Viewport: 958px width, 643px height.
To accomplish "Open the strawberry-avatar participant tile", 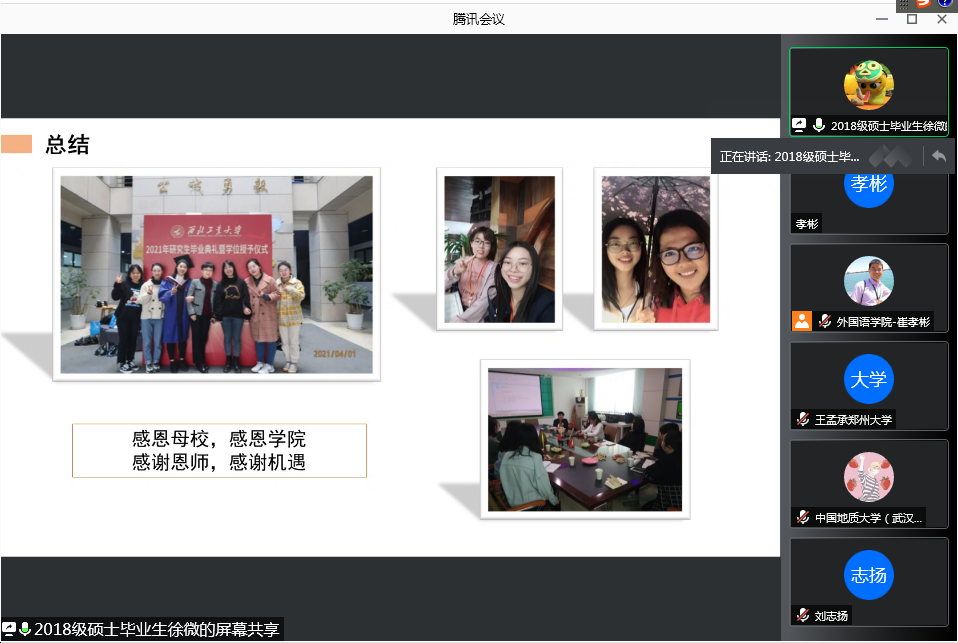I will 868,477.
